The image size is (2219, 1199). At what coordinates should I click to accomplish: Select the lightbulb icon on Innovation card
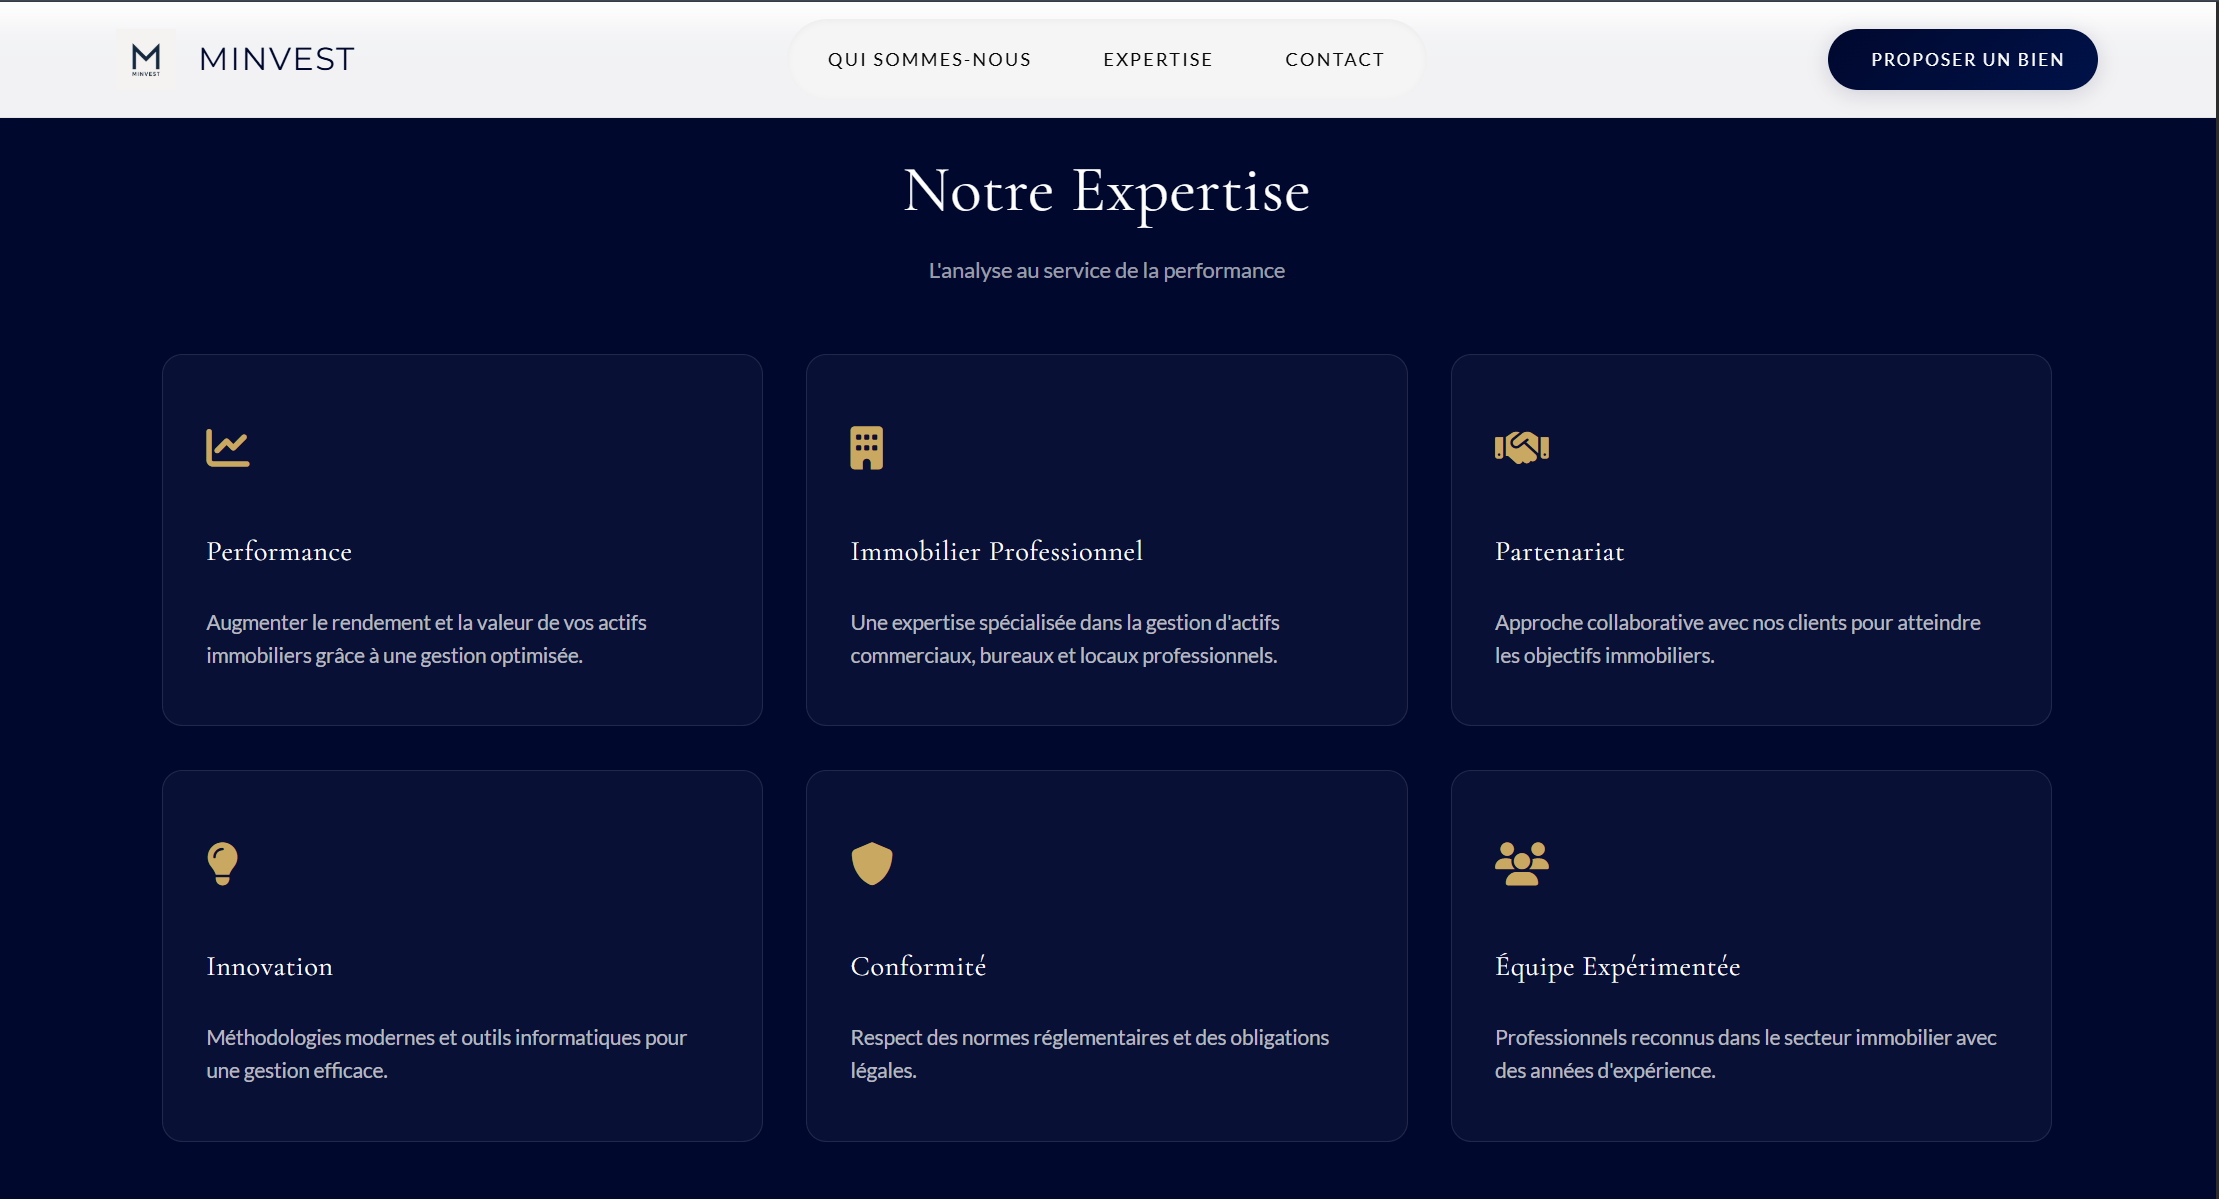221,863
